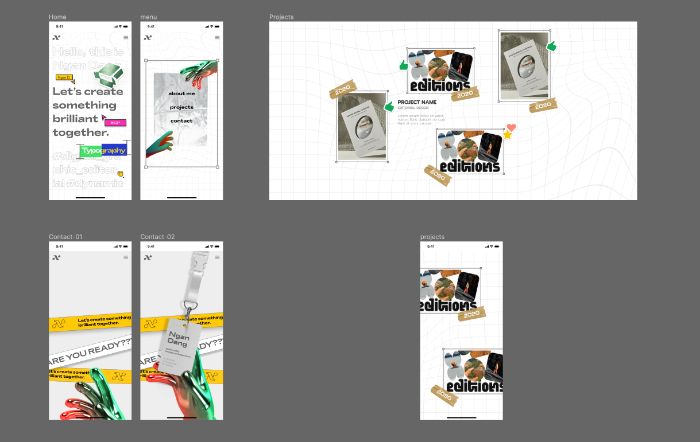Image resolution: width=700 pixels, height=442 pixels.
Task: Open the bottom editions card in Projects frame
Action: 470,151
